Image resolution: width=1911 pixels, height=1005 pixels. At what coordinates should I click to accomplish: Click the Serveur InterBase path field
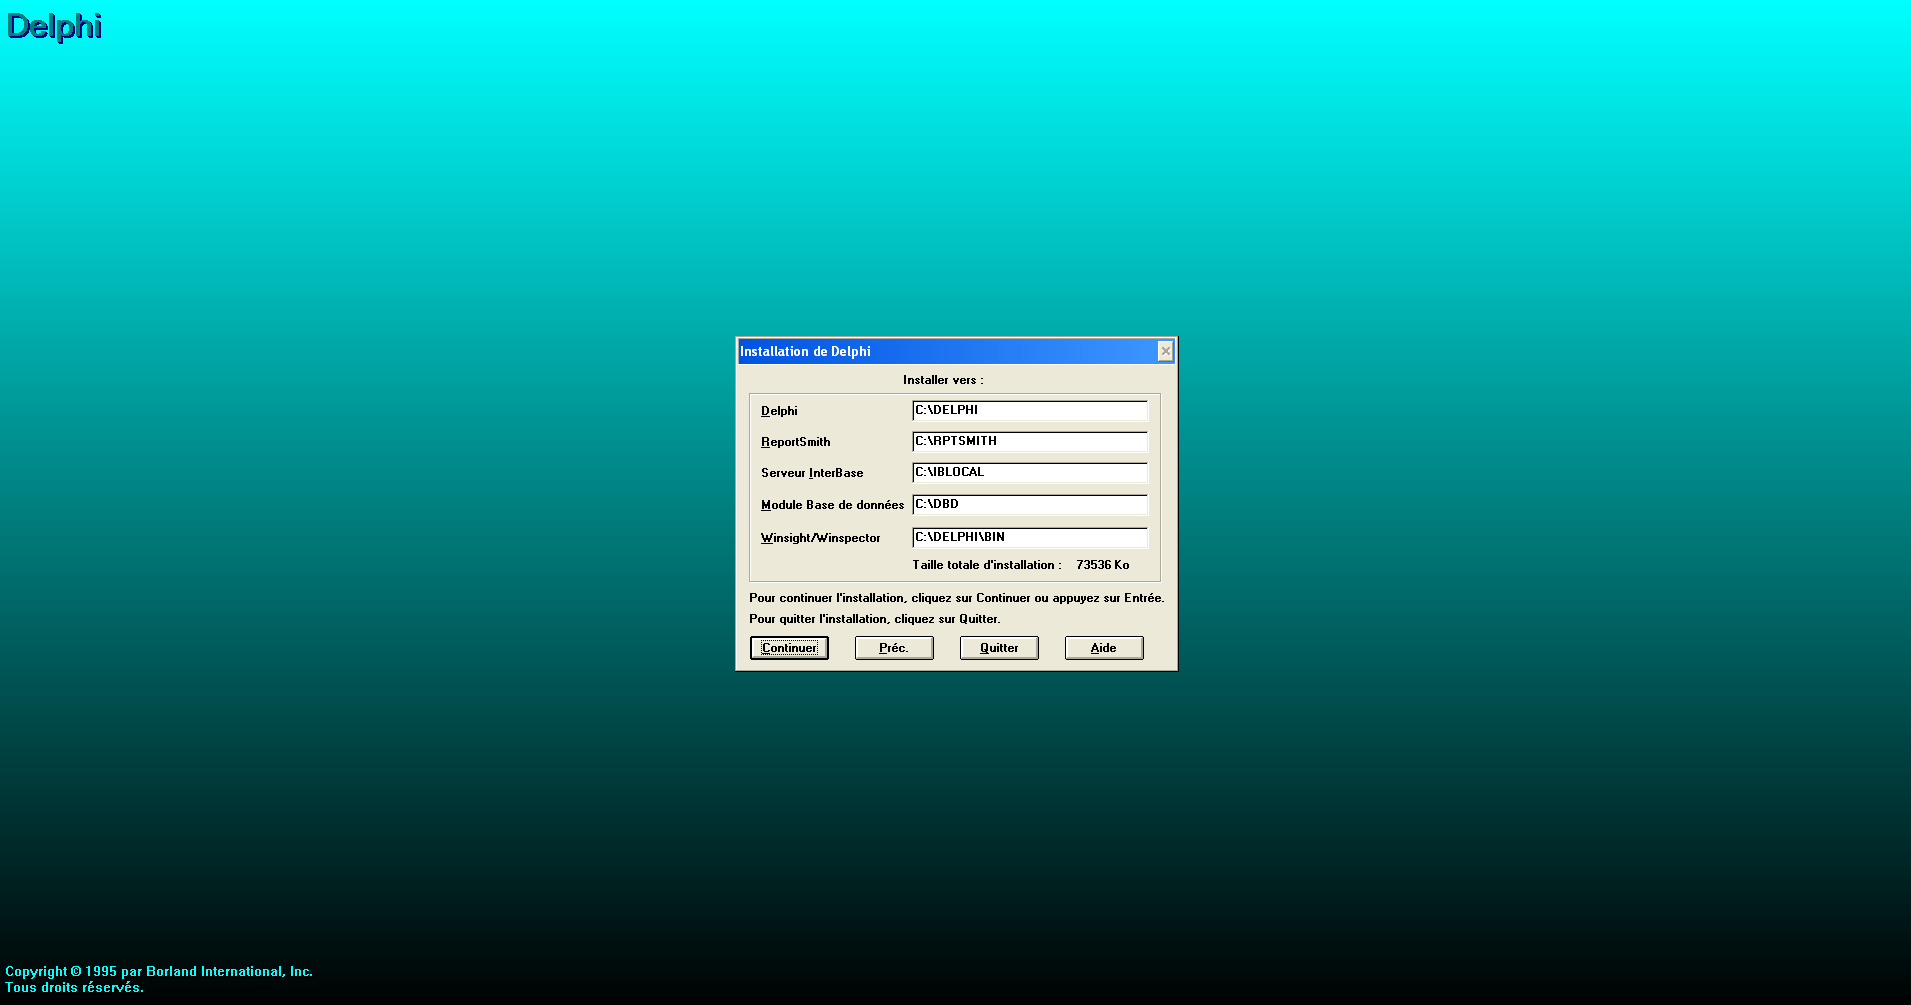pyautogui.click(x=1030, y=473)
